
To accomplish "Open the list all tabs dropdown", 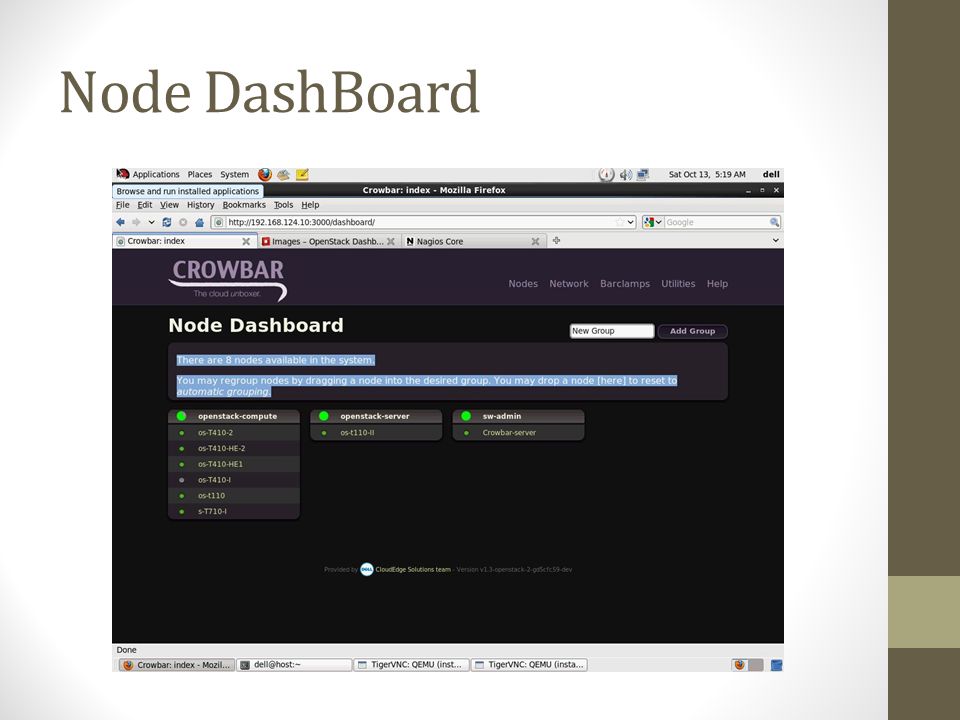I will click(776, 241).
